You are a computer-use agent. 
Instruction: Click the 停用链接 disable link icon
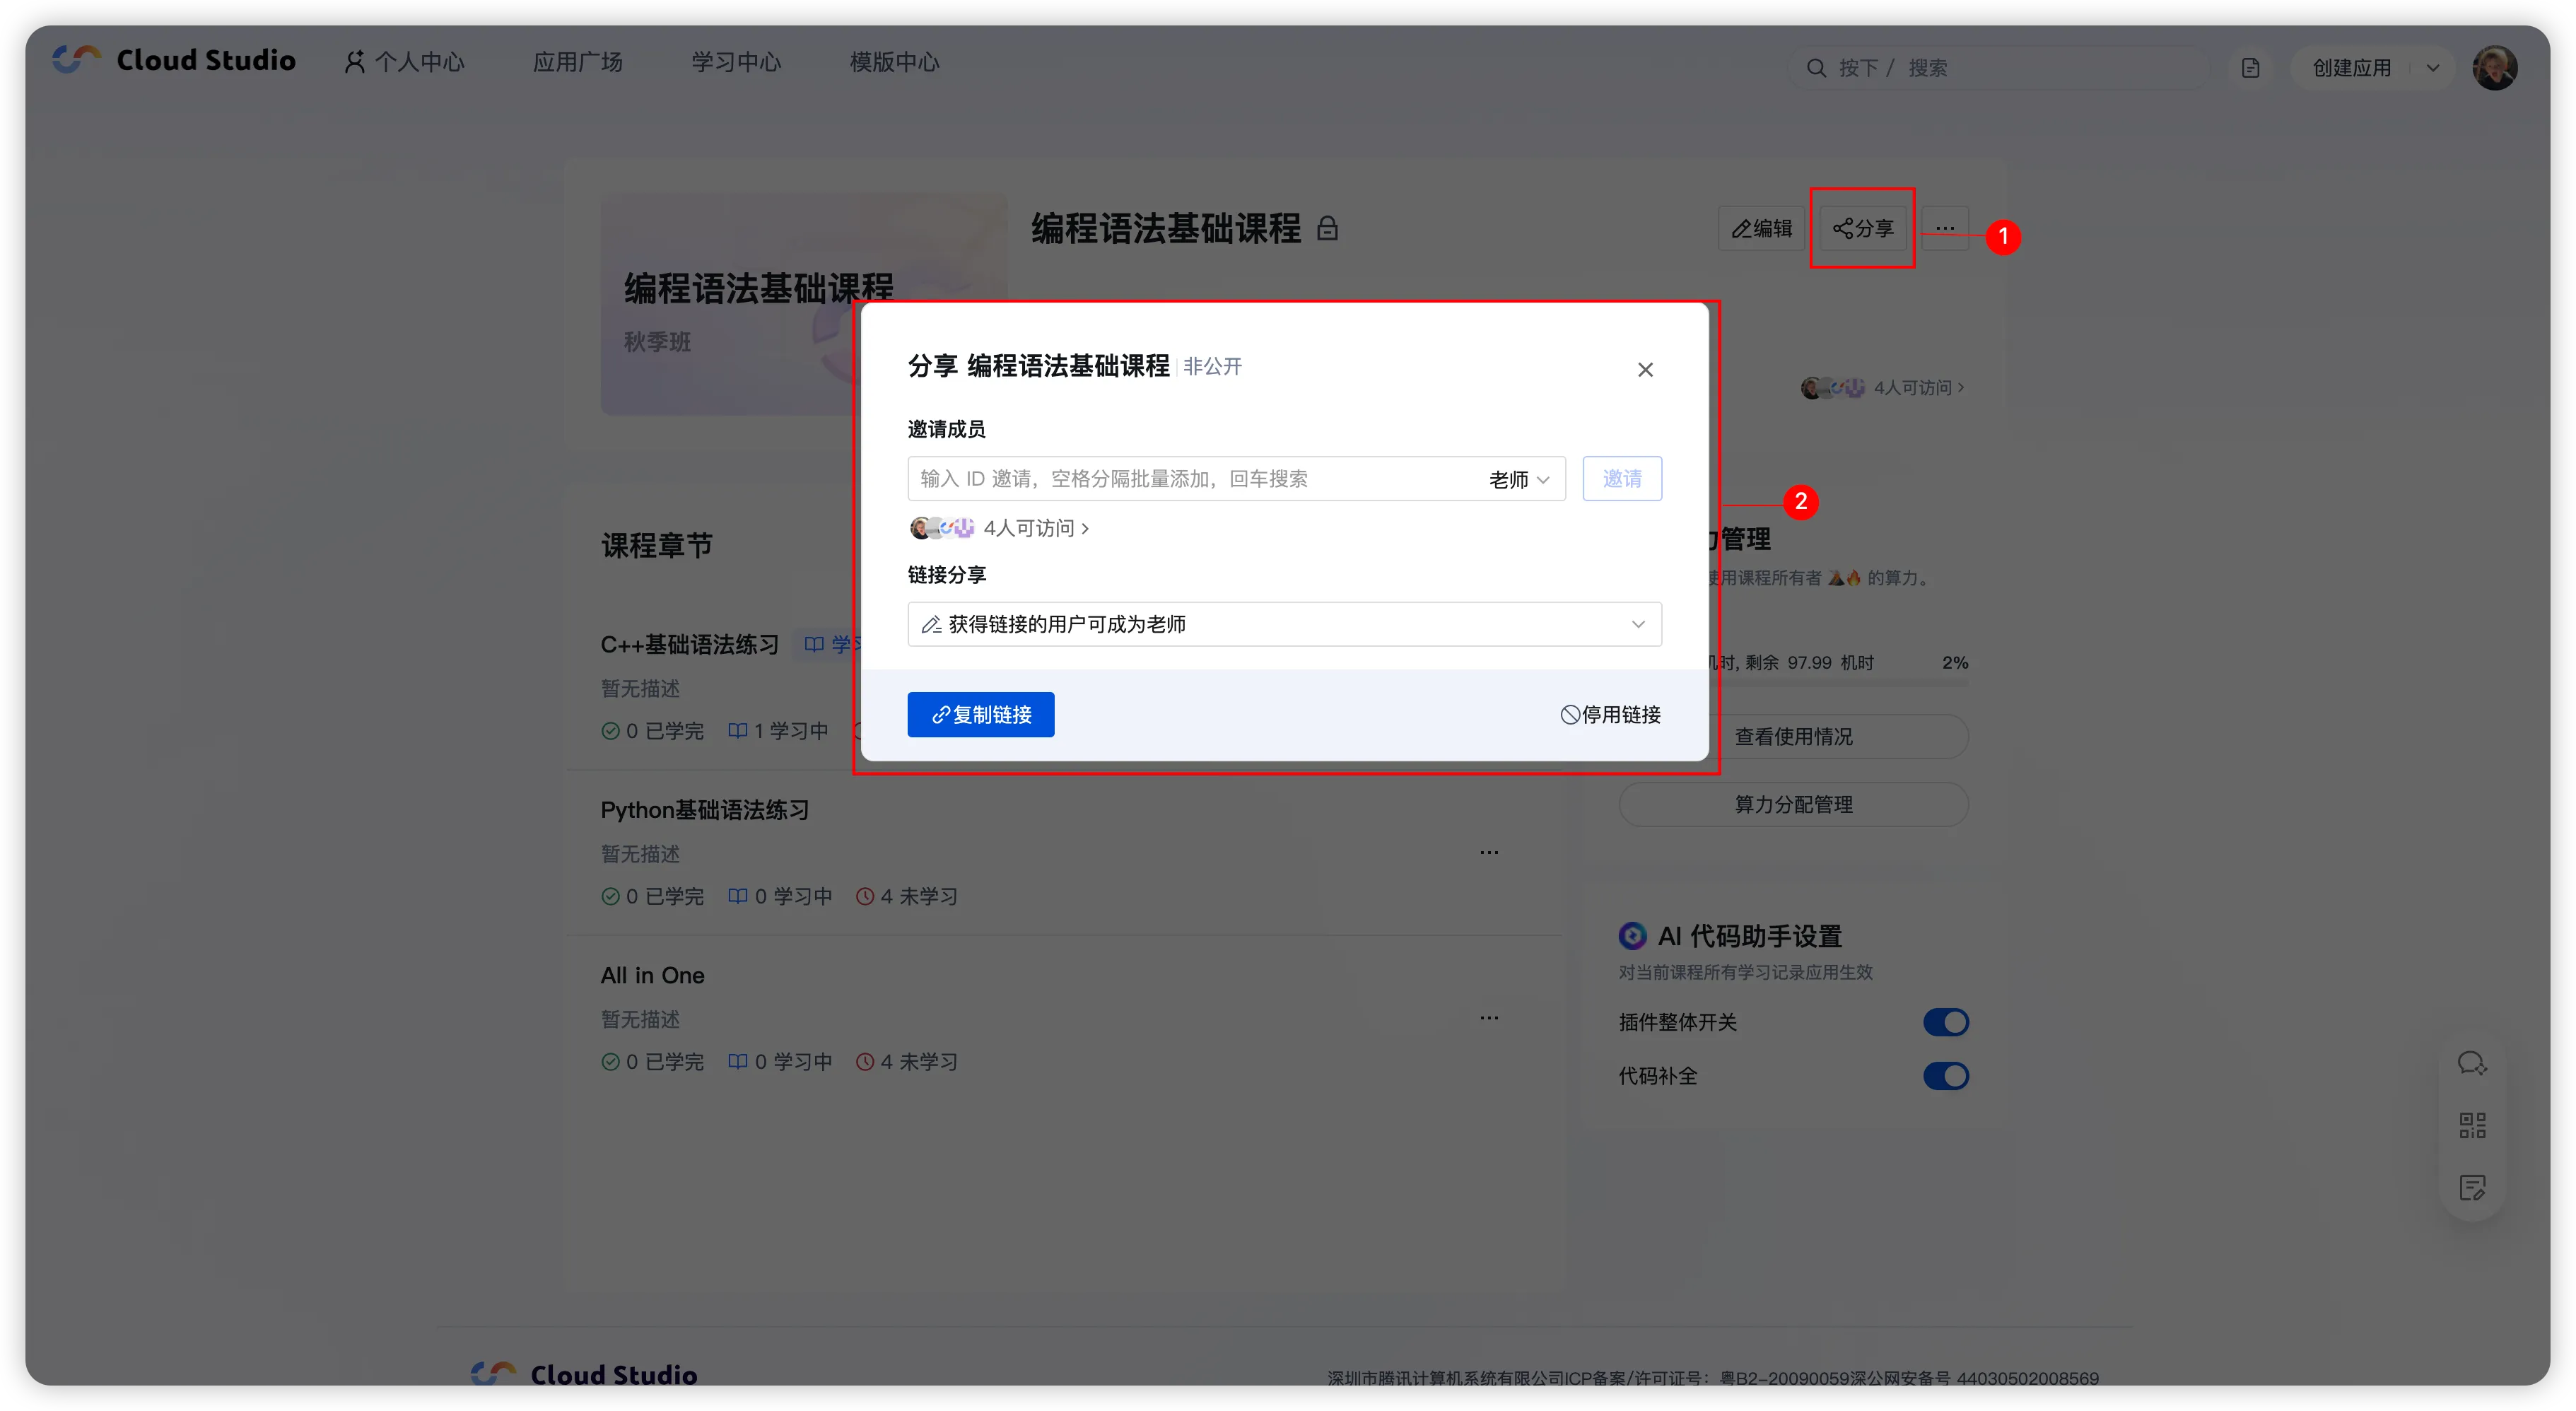(x=1570, y=715)
